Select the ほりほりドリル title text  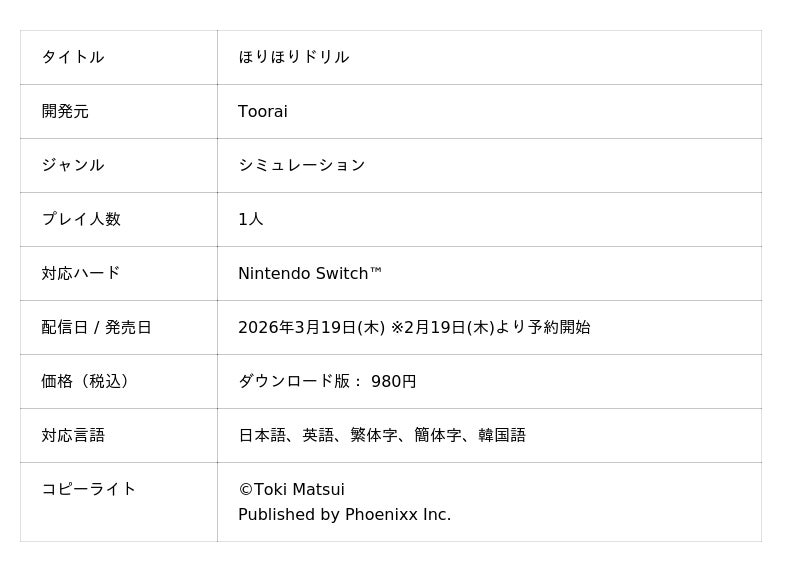coord(293,57)
